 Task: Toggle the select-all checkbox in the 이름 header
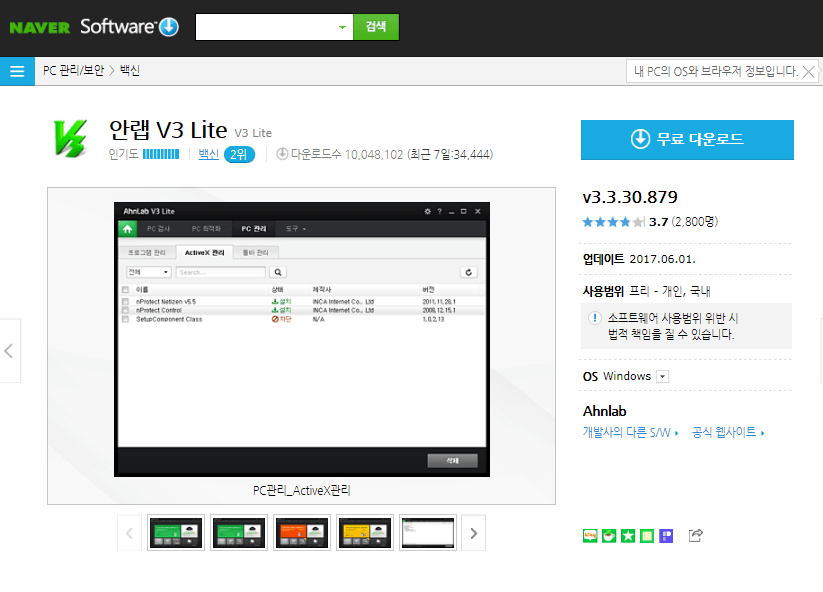125,290
